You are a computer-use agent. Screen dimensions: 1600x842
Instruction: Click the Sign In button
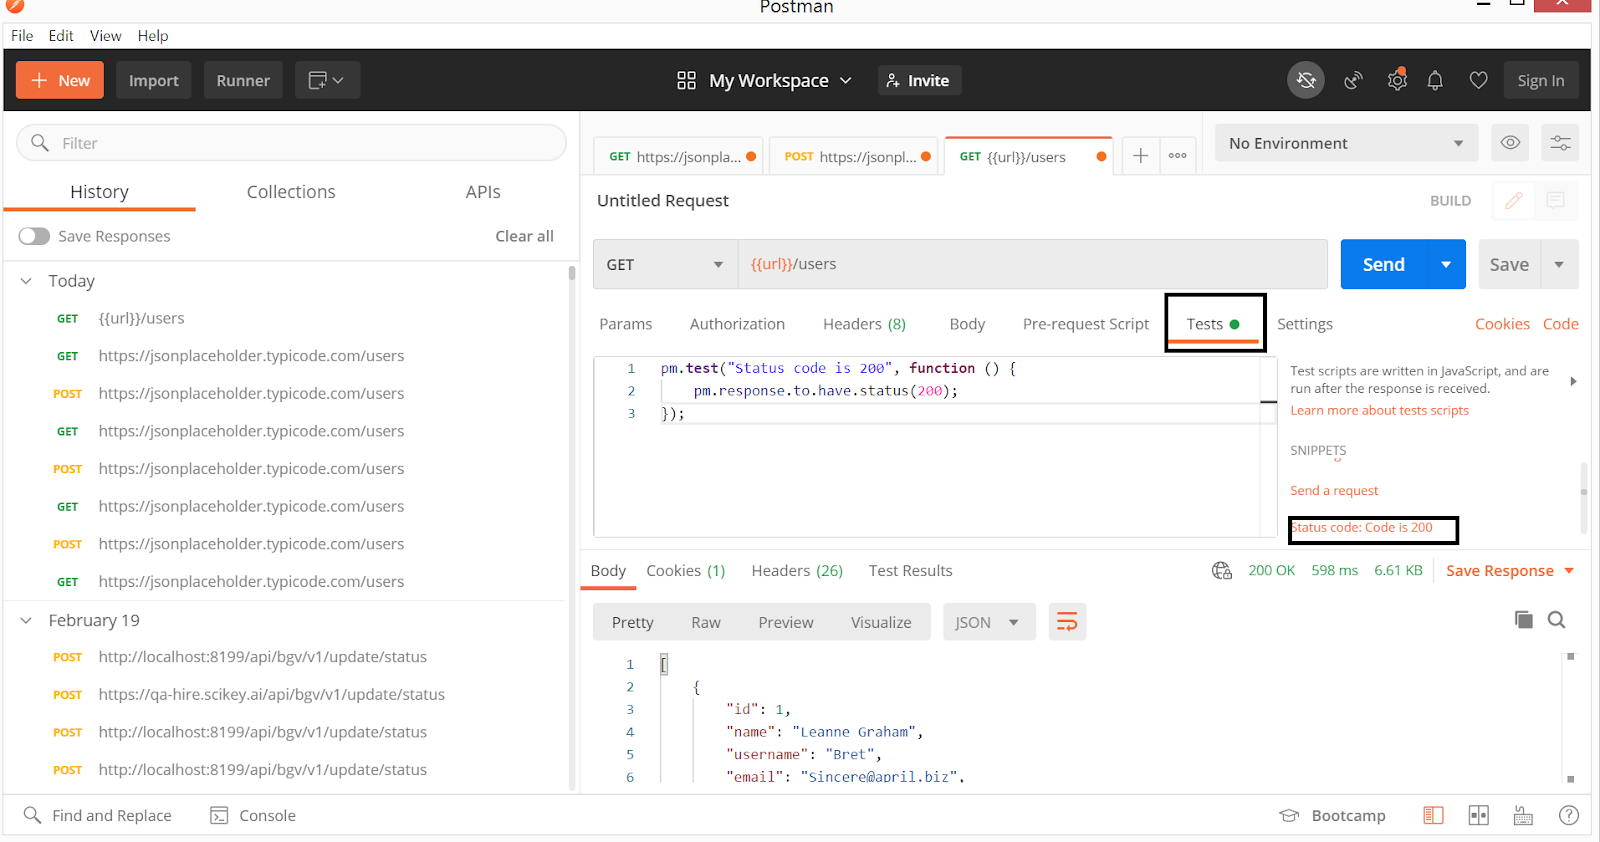(1540, 80)
